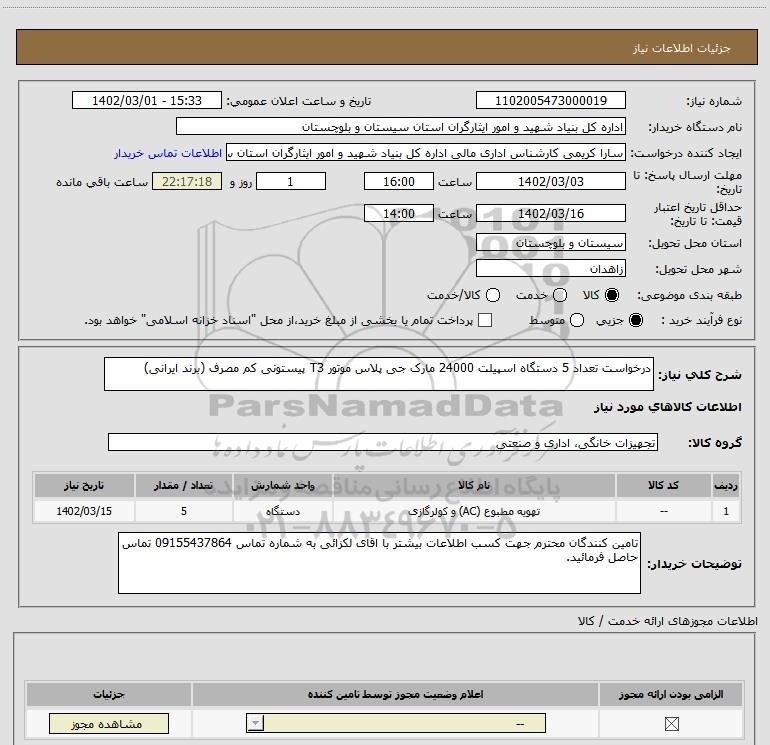Open buyer contact information link
770x745 pixels.
(x=168, y=153)
